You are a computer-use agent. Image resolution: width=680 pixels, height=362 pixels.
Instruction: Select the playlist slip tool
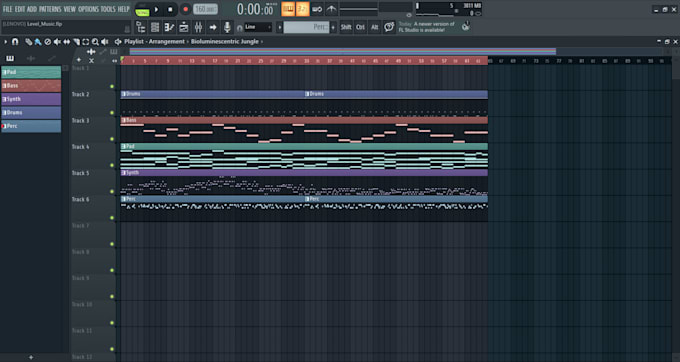[x=67, y=42]
